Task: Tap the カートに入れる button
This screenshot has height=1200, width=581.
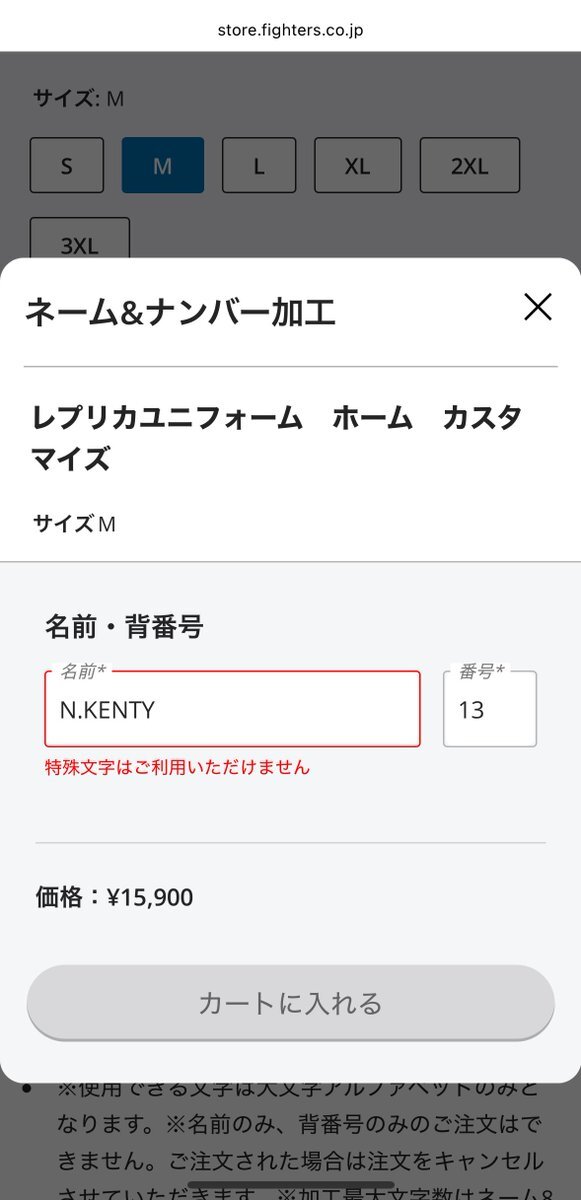Action: [x=290, y=1003]
